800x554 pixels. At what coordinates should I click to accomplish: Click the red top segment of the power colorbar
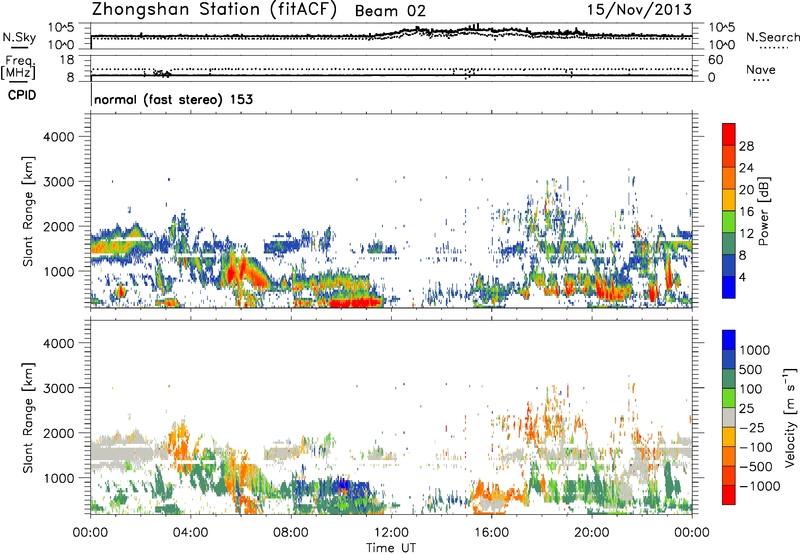point(729,134)
